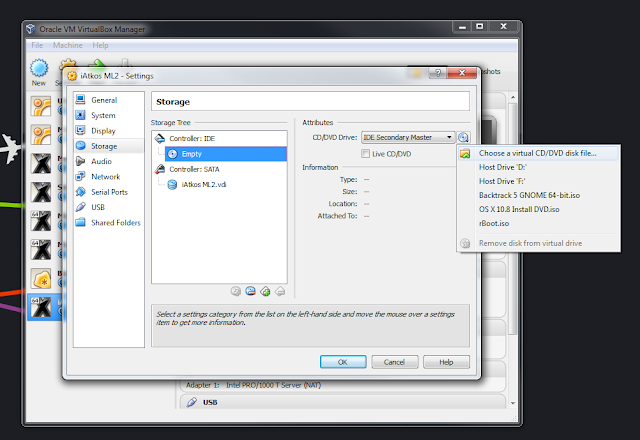640x440 pixels.
Task: Click the Size: information label
Action: (350, 191)
